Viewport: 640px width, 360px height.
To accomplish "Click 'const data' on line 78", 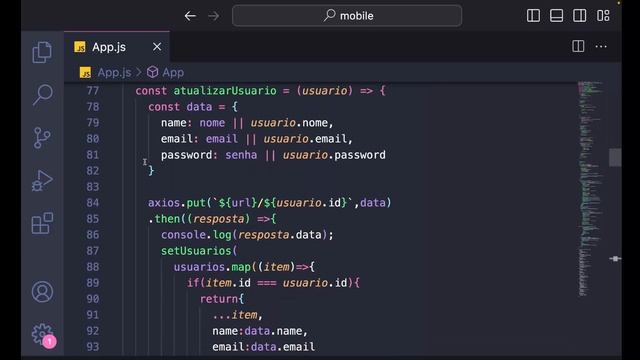I will [x=180, y=107].
